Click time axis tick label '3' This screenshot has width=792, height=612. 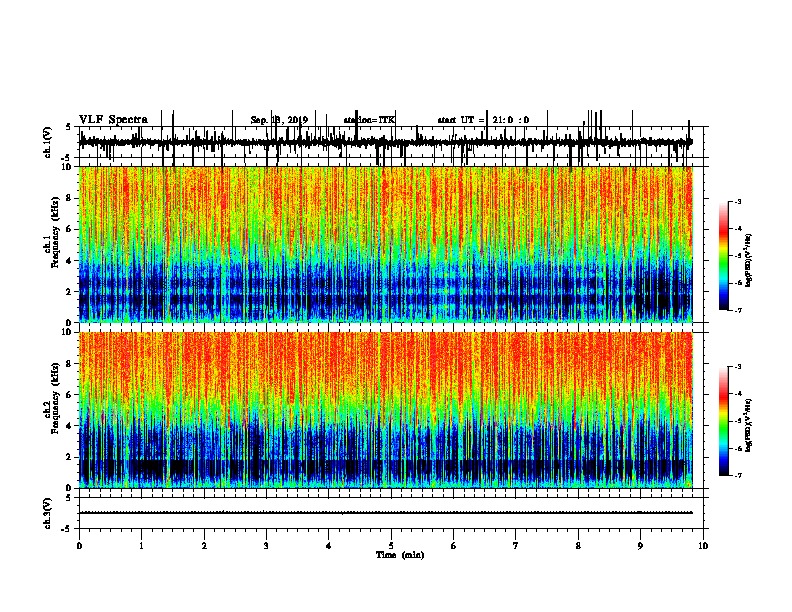tap(266, 546)
